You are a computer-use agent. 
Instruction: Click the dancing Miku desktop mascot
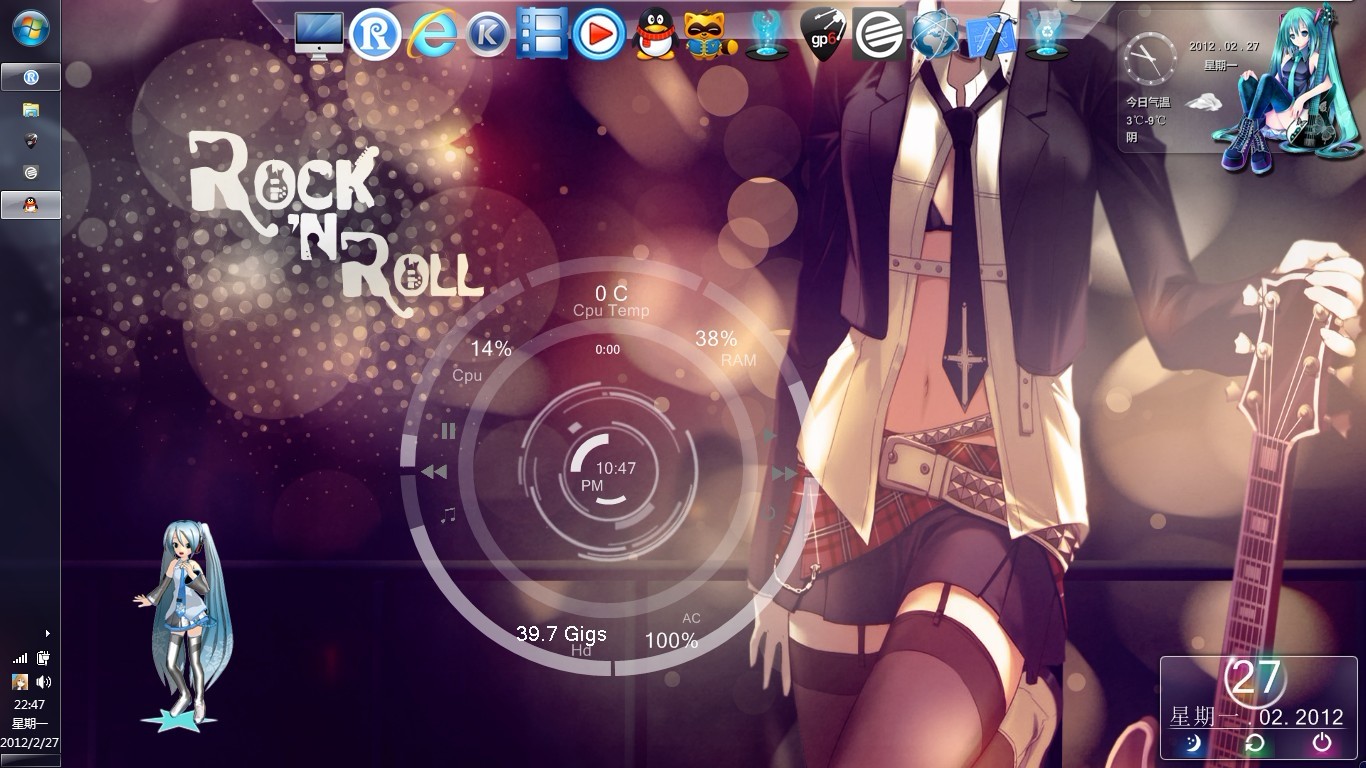184,626
